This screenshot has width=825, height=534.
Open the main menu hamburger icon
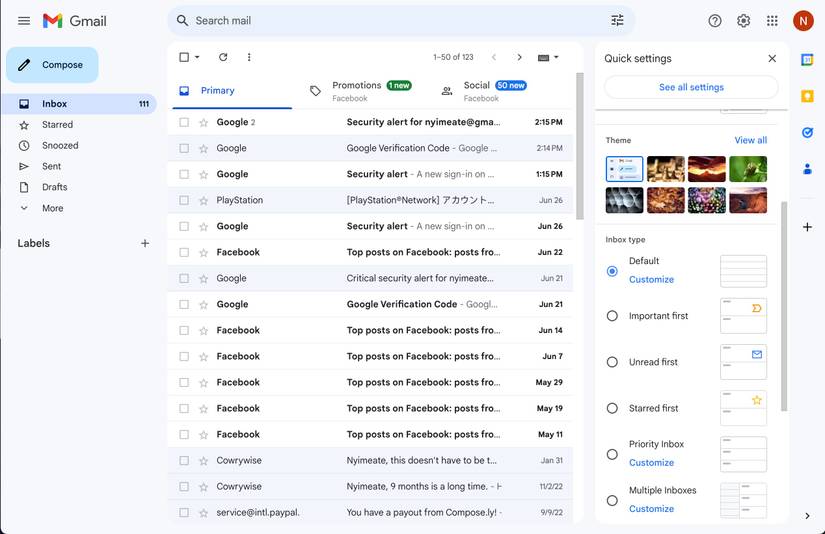tap(24, 21)
